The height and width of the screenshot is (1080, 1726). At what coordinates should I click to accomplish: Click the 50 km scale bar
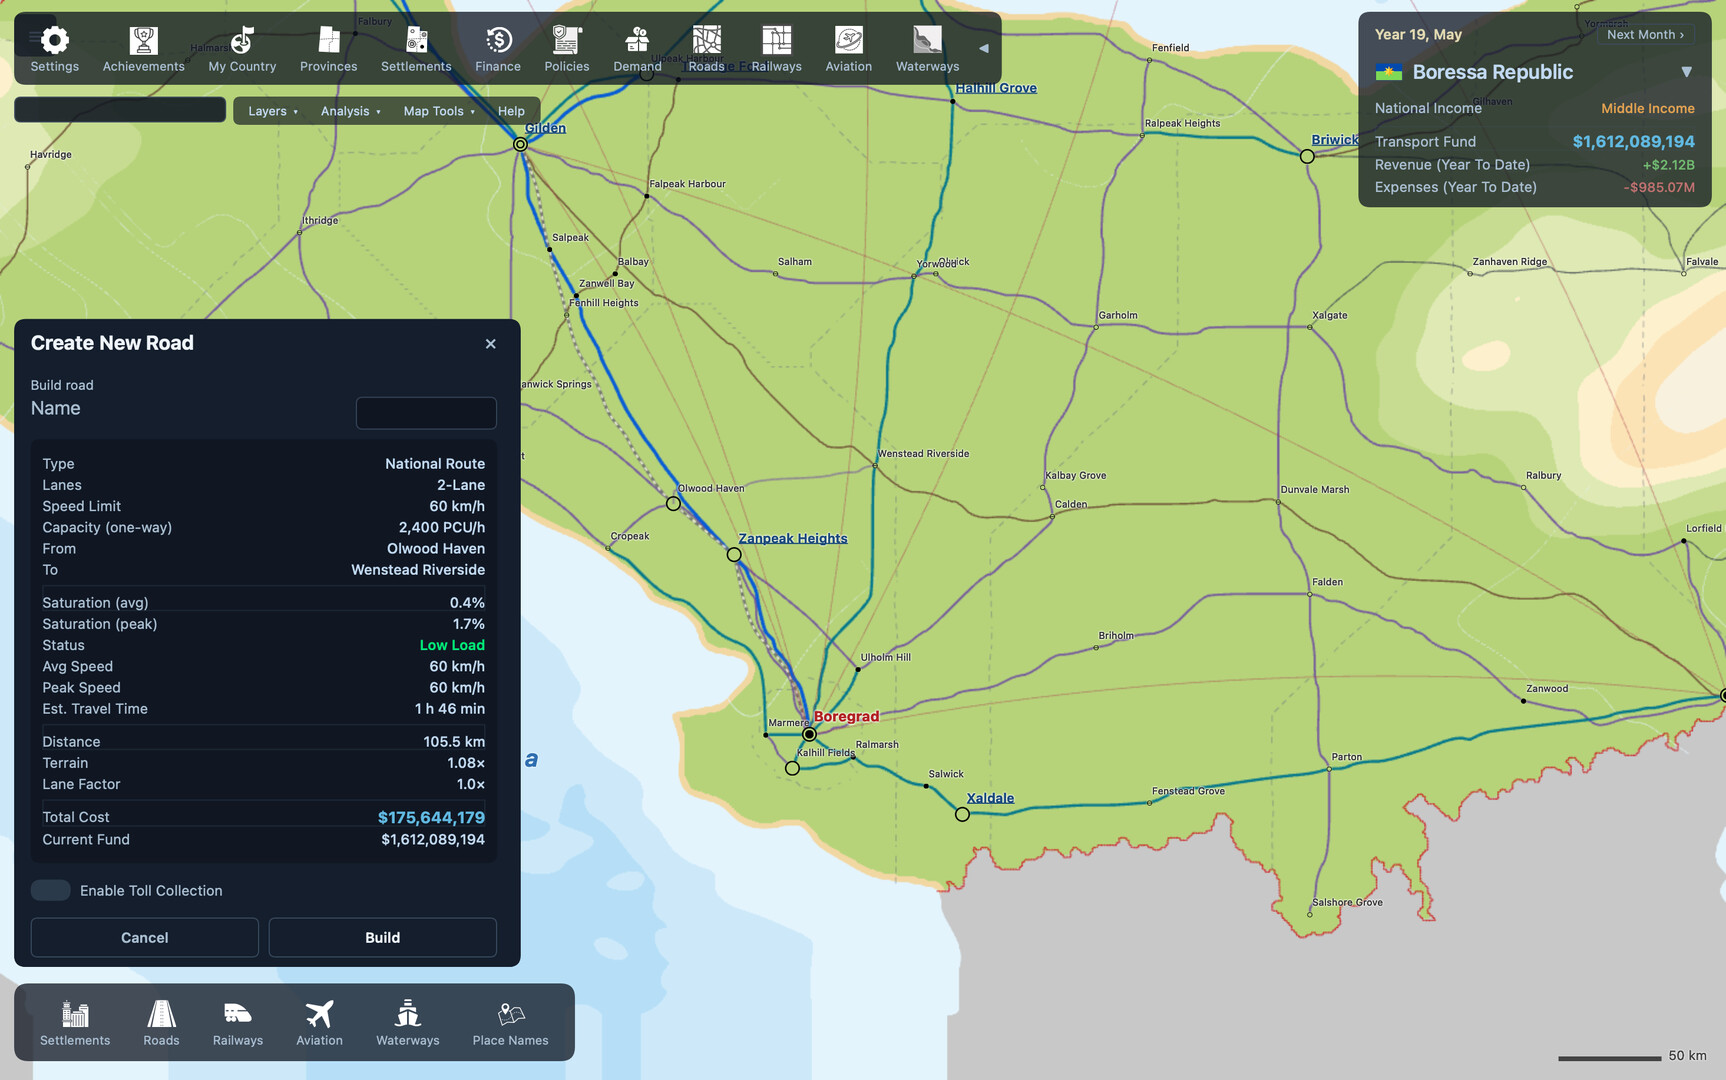click(1609, 1058)
